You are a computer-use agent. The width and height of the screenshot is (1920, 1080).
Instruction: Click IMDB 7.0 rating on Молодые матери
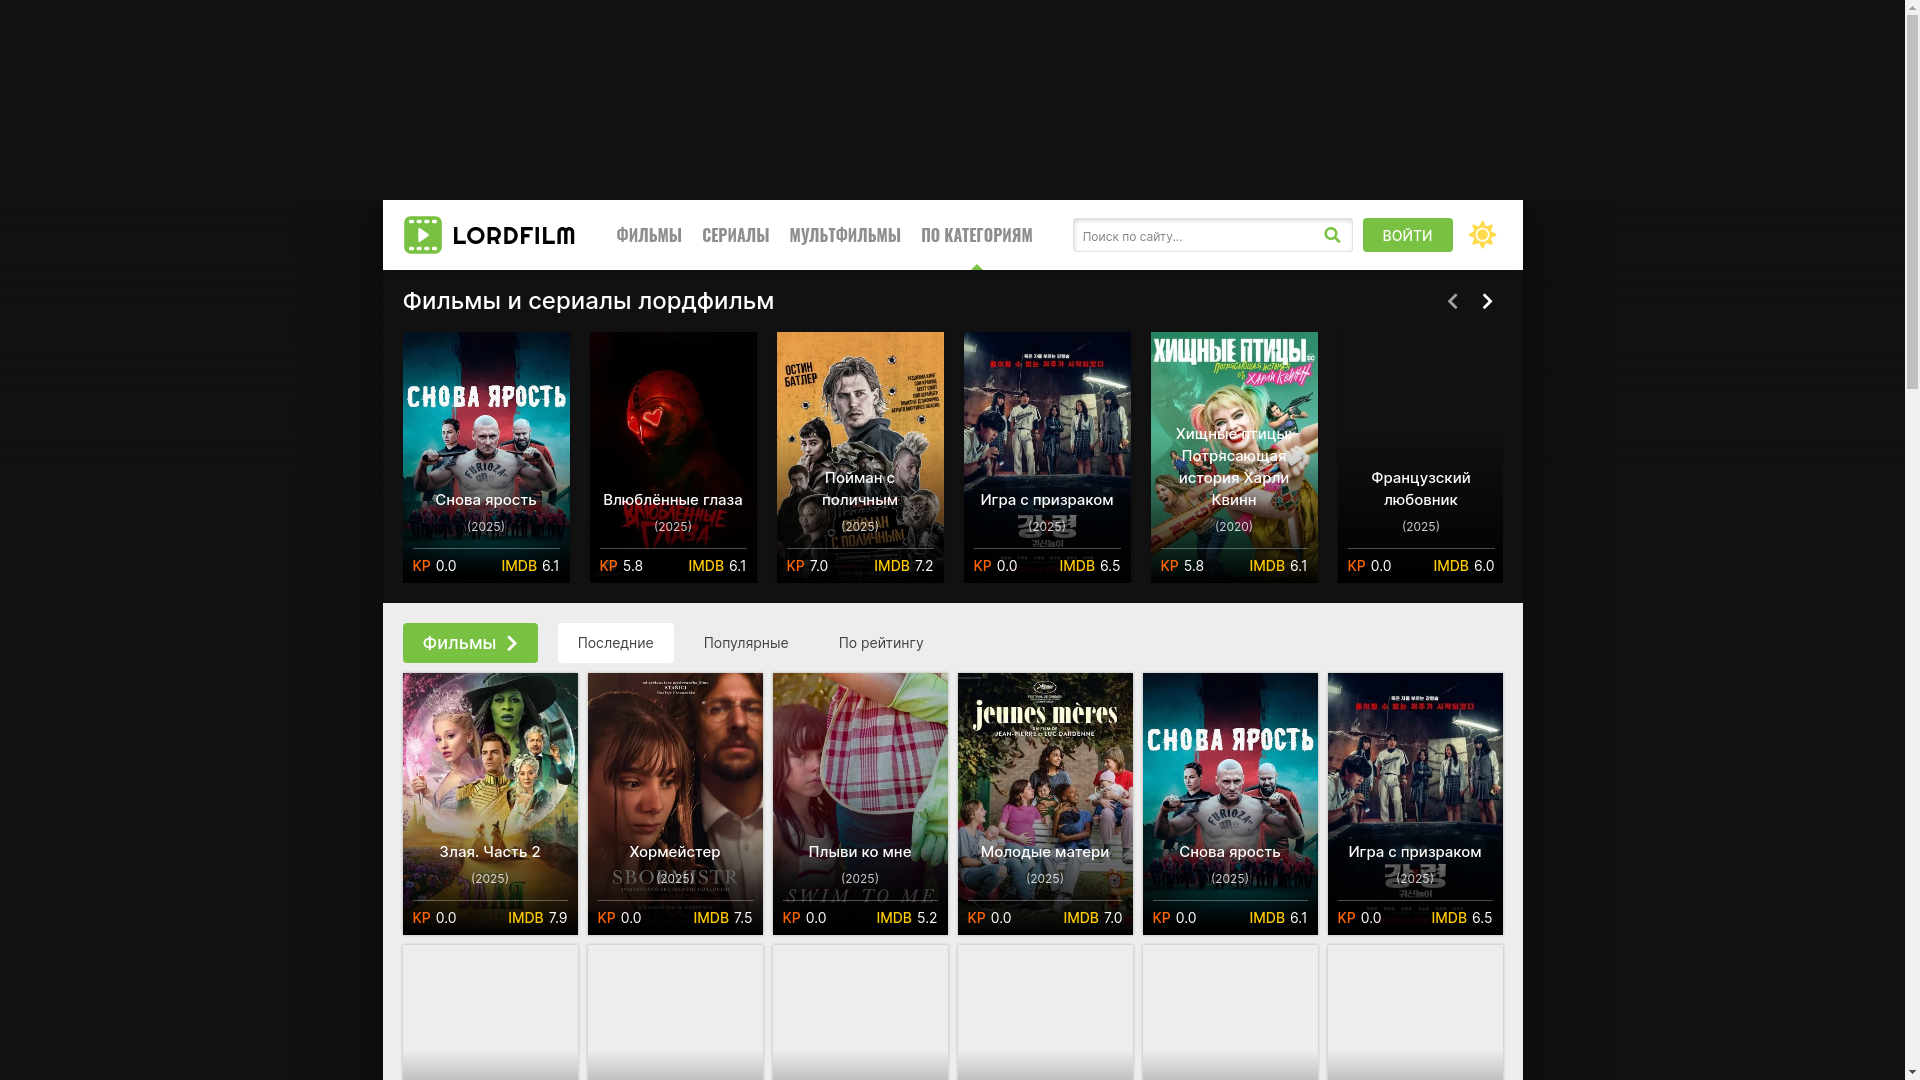coord(1092,918)
